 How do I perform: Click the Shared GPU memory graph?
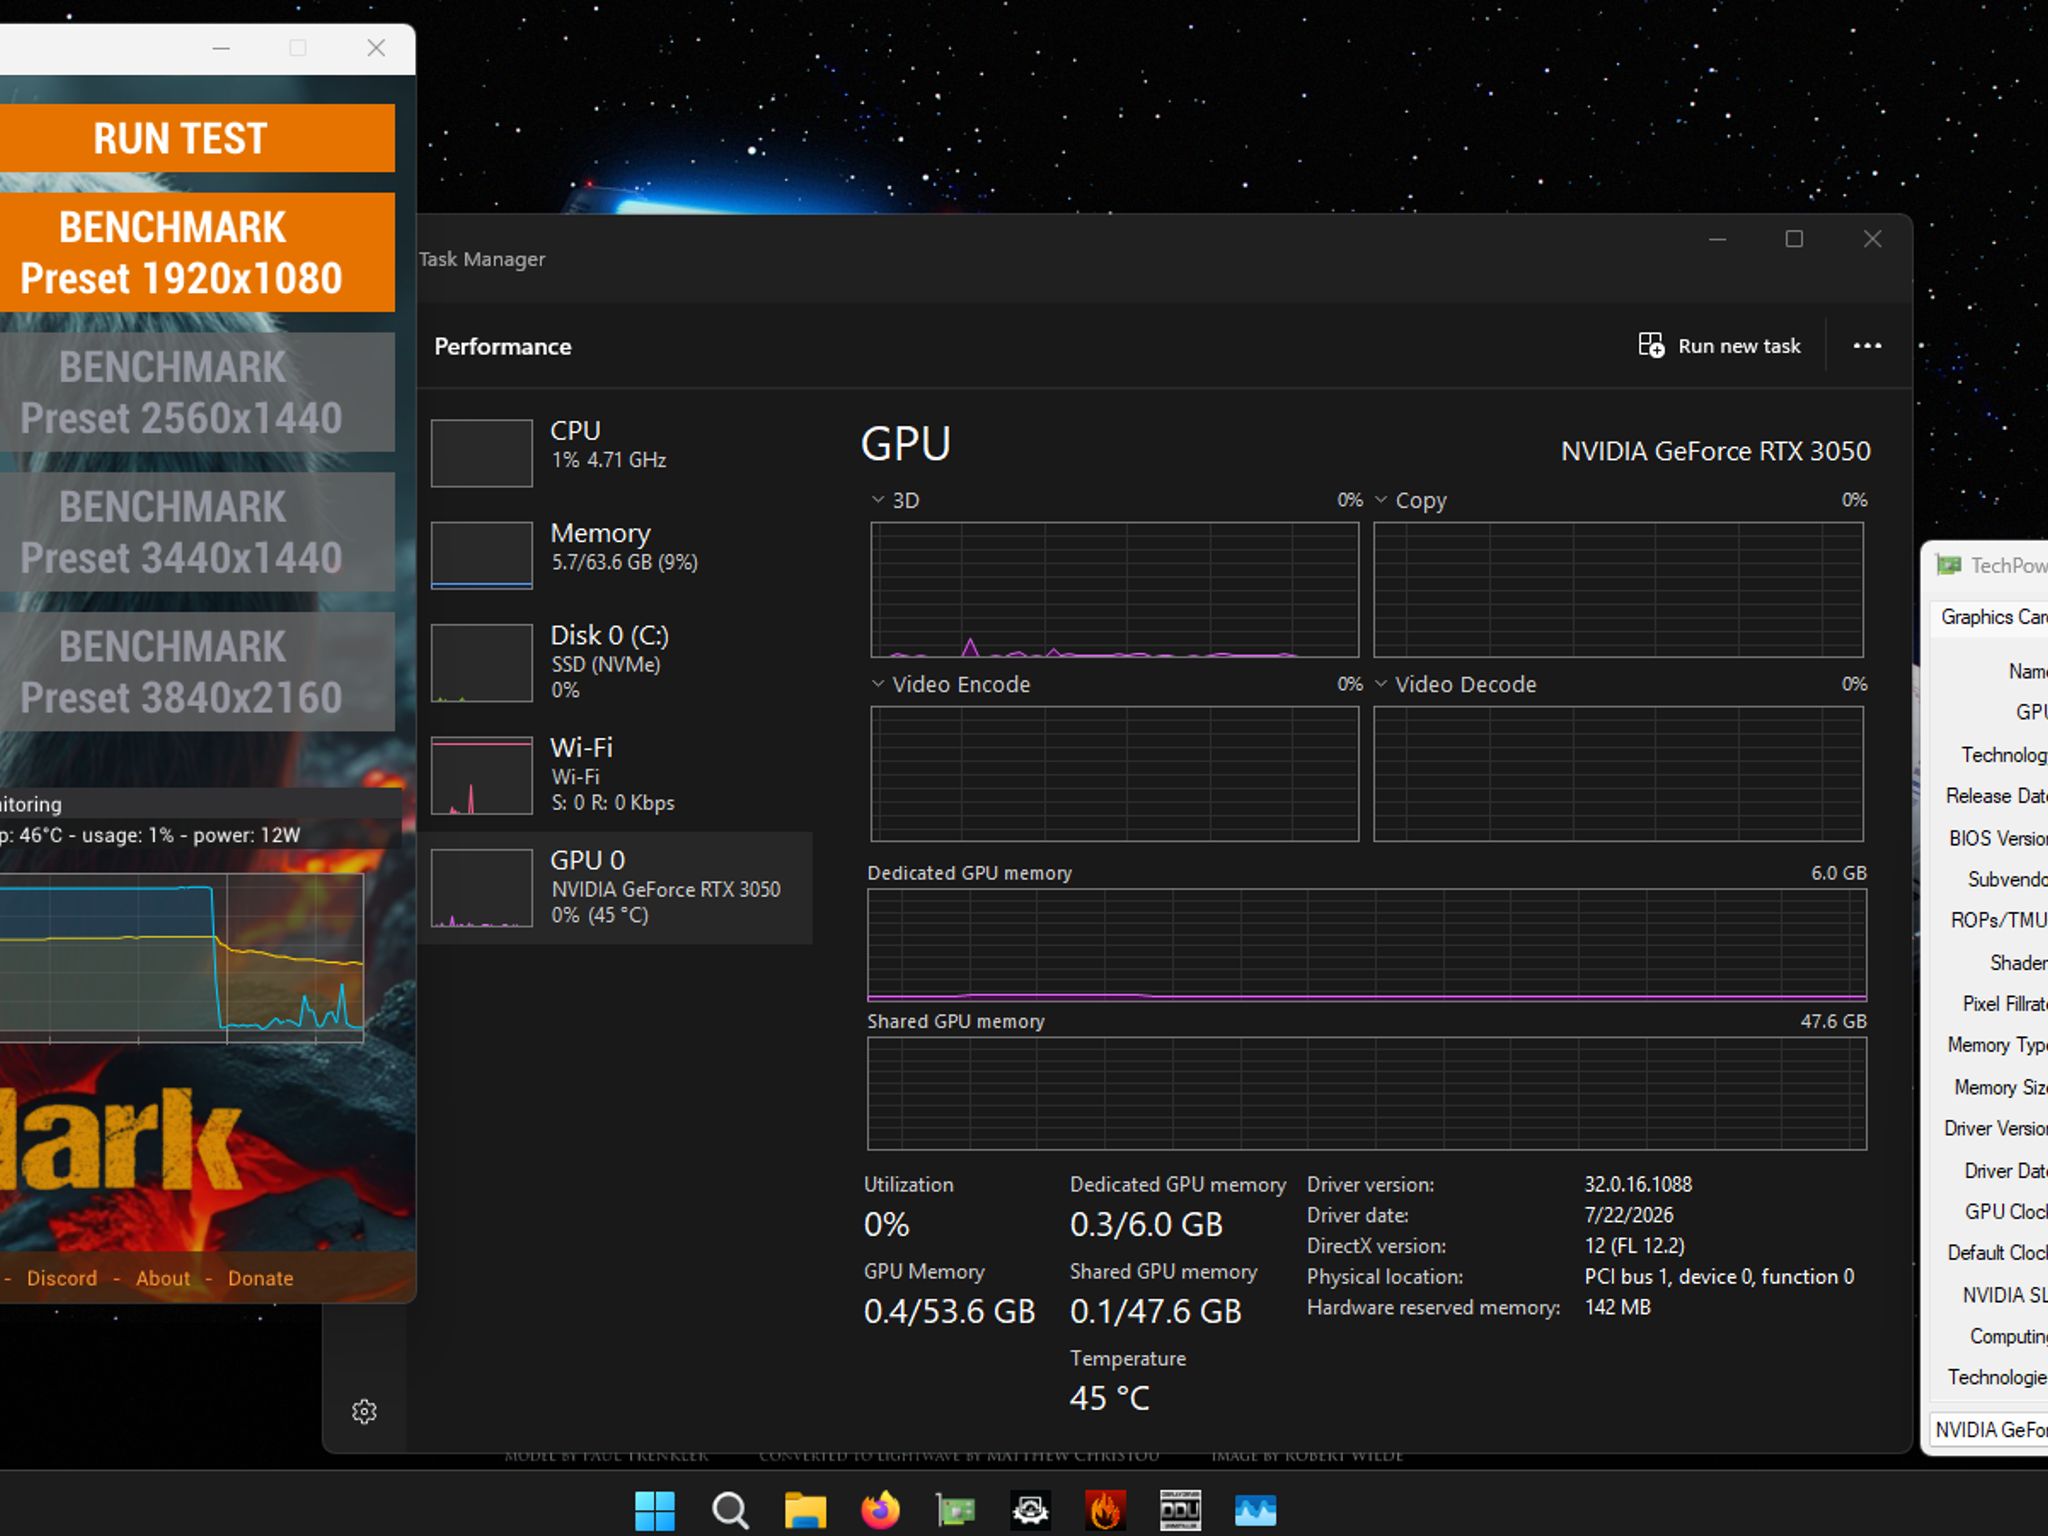pos(1367,1093)
